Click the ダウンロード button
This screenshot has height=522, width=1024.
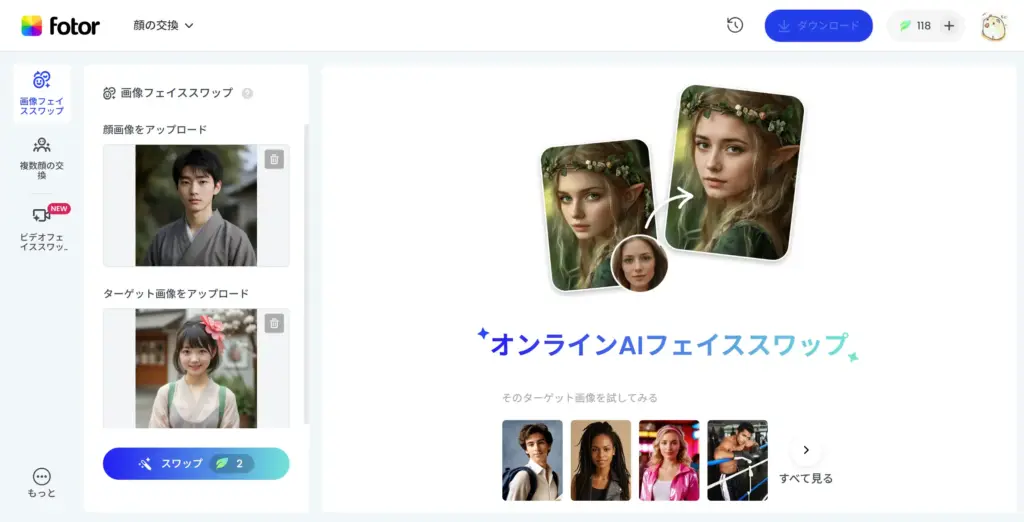(x=818, y=25)
